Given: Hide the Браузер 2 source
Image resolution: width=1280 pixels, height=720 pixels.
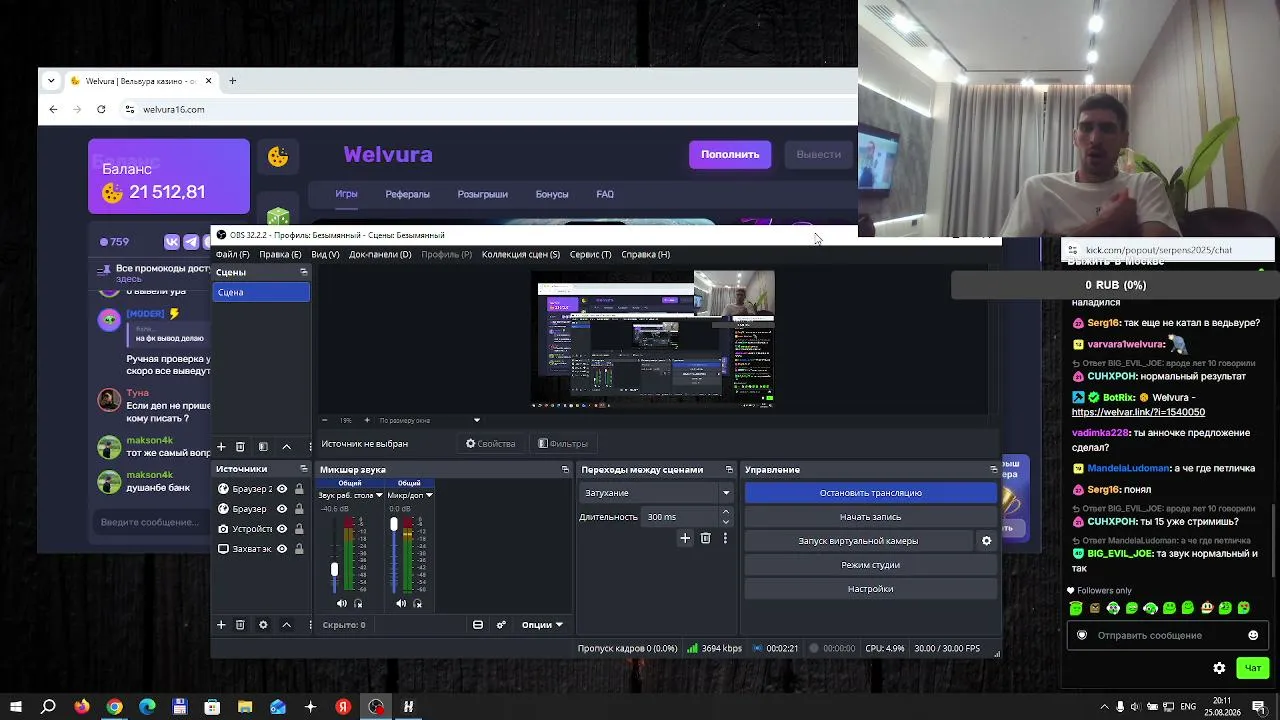Looking at the screenshot, I should [x=282, y=489].
